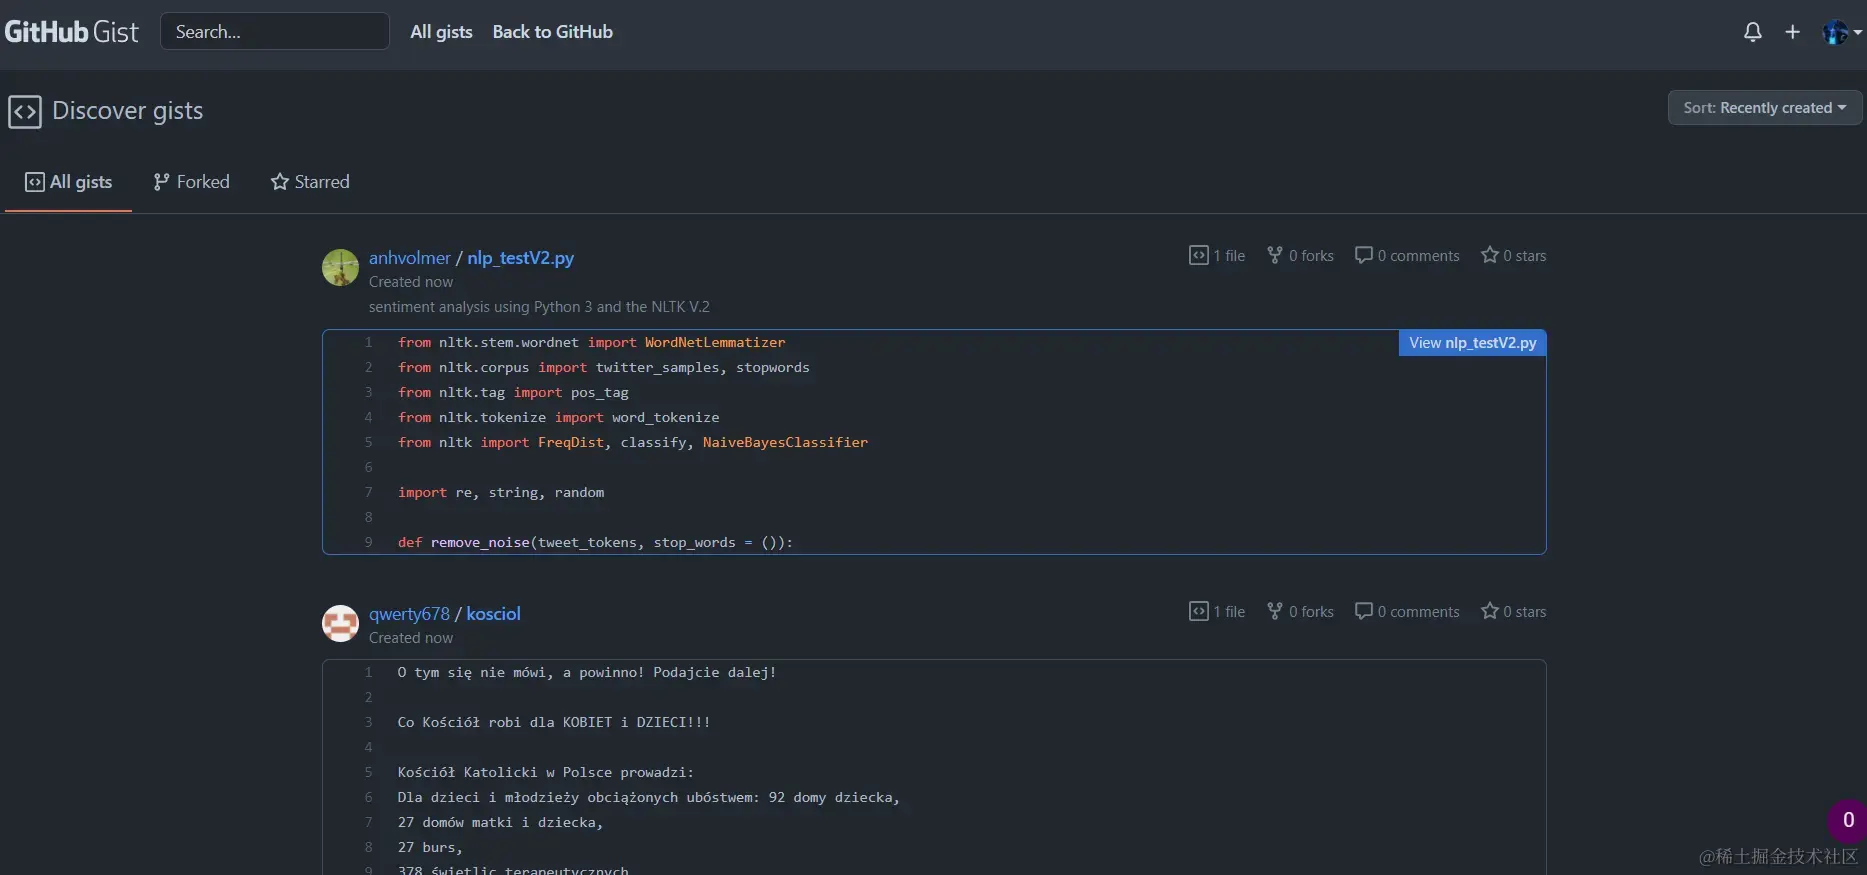1867x875 pixels.
Task: Click line 'Co Kościół robi dla KOBIET i DZIECI!!!'
Action: [554, 723]
